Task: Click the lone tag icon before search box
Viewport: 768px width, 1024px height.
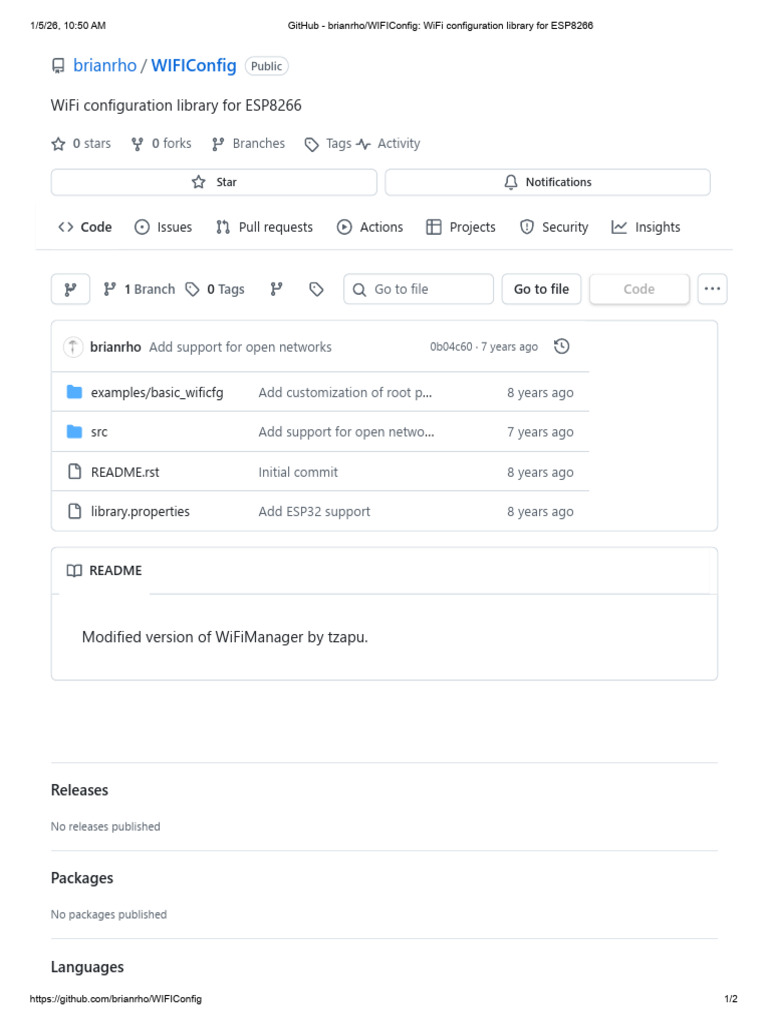Action: pyautogui.click(x=316, y=289)
